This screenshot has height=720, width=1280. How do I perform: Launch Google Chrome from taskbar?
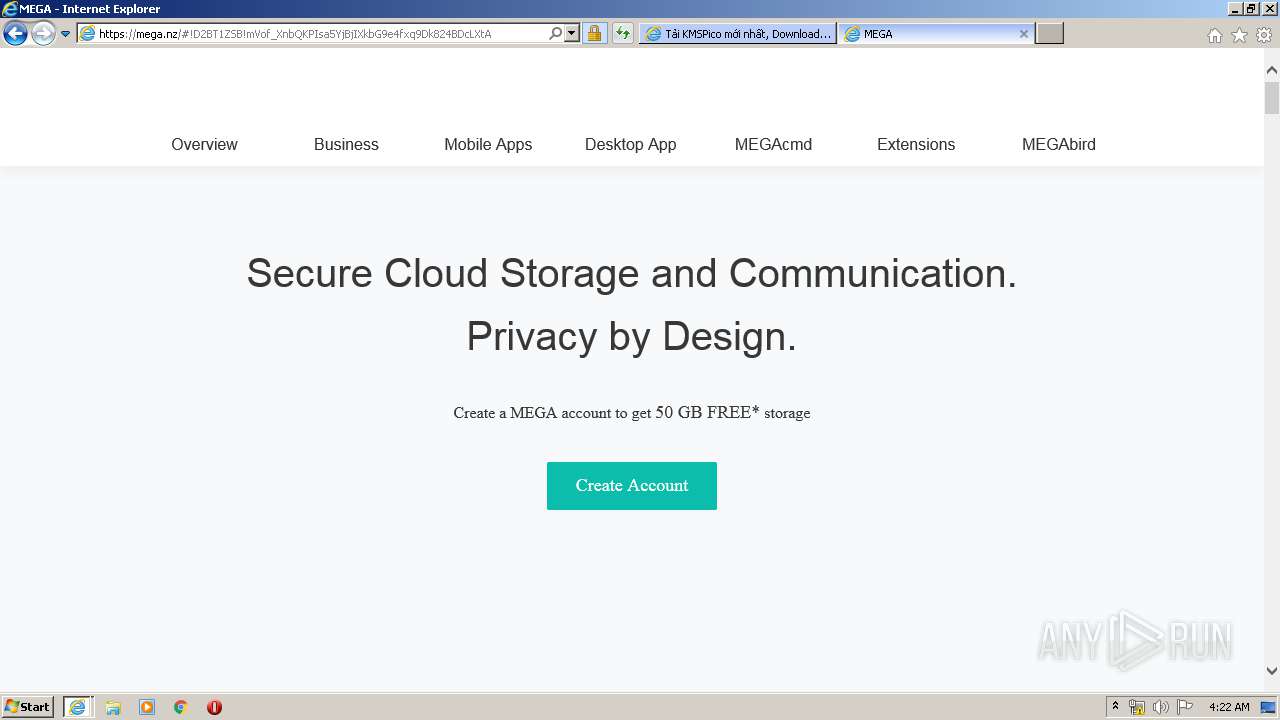click(x=181, y=707)
